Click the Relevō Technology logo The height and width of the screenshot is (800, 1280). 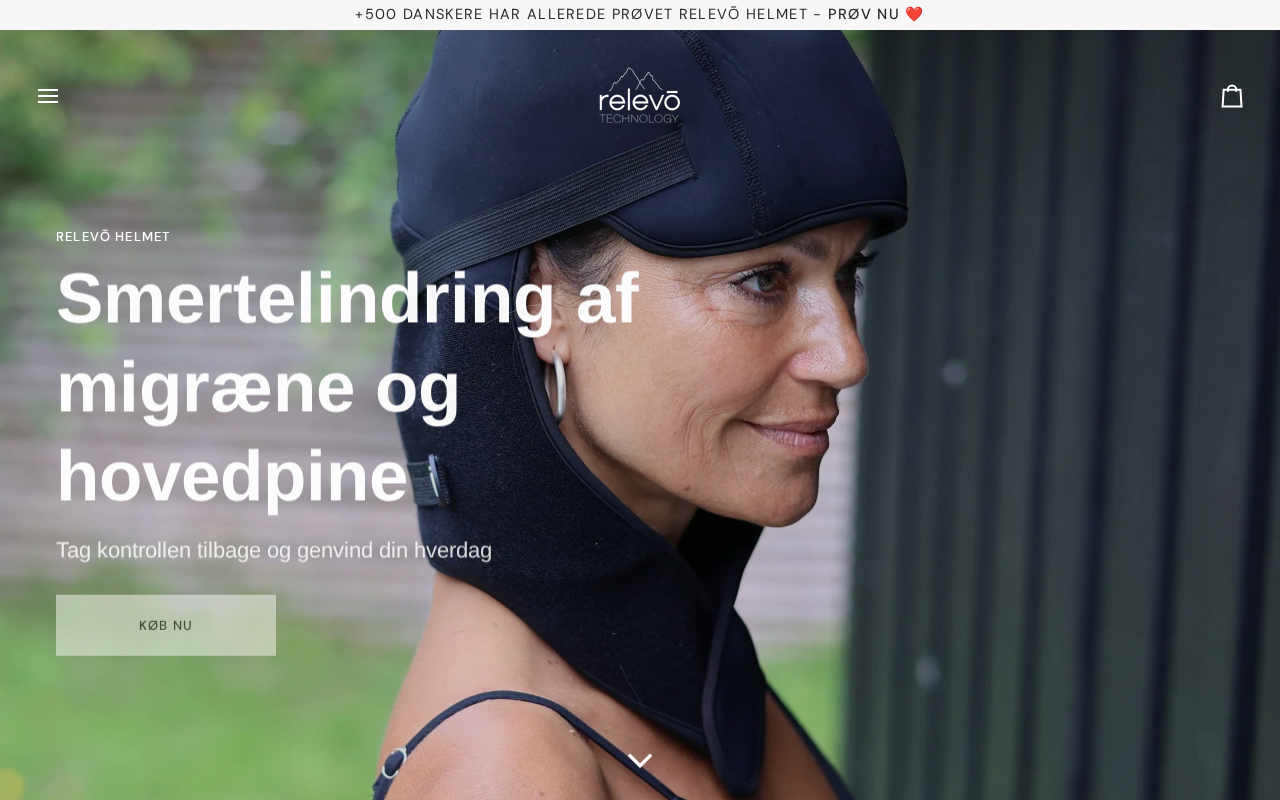point(640,95)
